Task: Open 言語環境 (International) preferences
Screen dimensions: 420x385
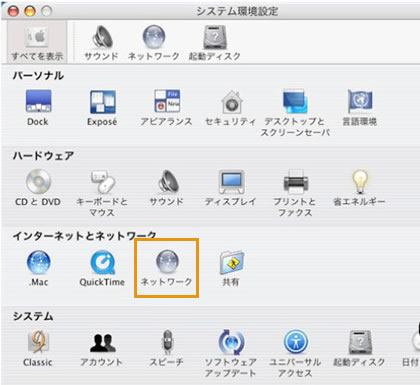Action: tap(360, 107)
